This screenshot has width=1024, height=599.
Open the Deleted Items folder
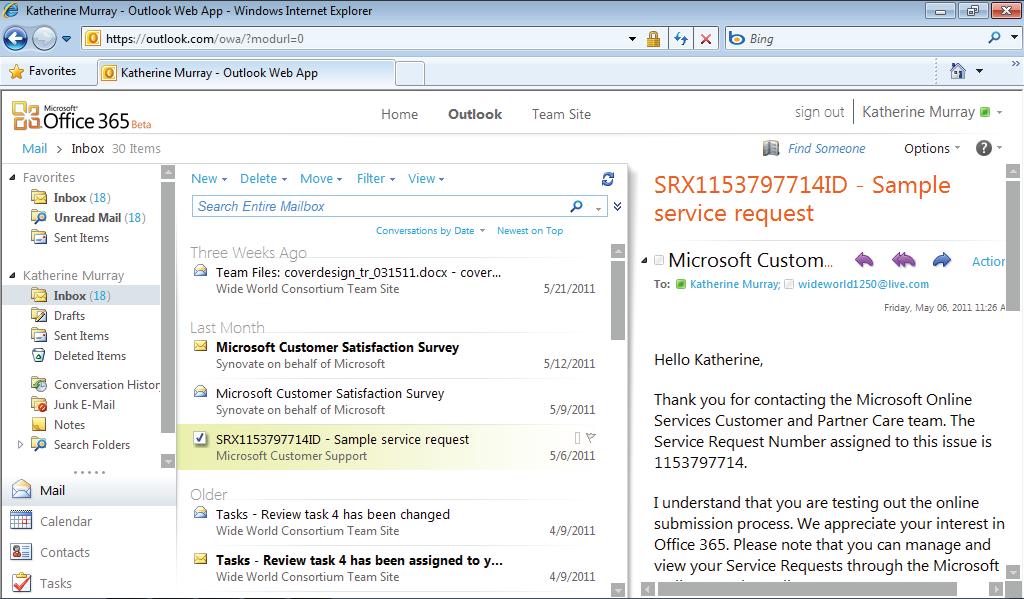(89, 355)
